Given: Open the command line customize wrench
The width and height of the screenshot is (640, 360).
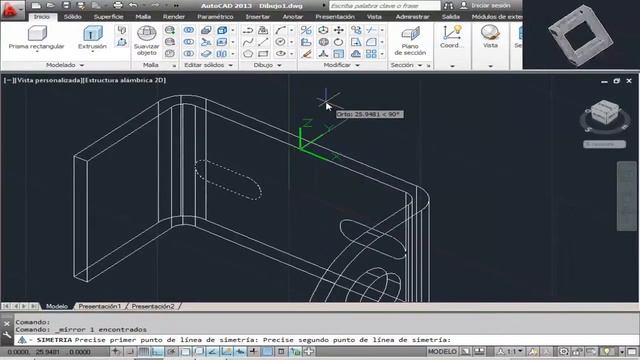Looking at the screenshot, I should (x=7, y=335).
